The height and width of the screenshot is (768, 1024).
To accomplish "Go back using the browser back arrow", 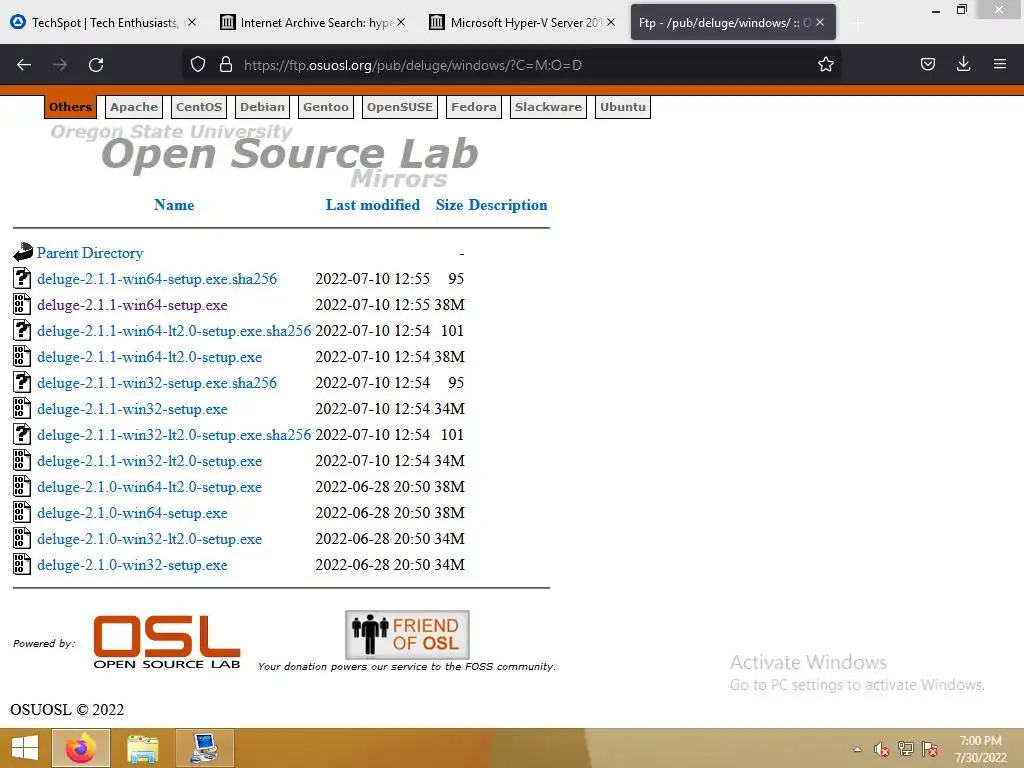I will (x=24, y=65).
